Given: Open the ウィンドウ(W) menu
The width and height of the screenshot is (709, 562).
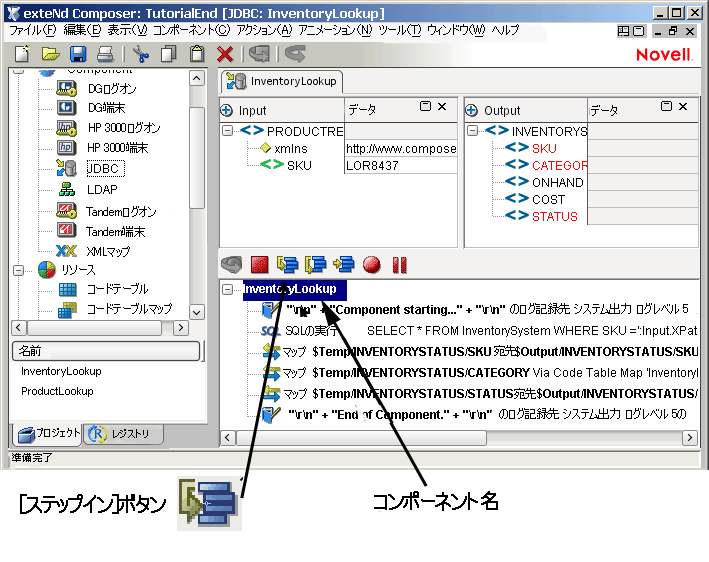Looking at the screenshot, I should [456, 30].
